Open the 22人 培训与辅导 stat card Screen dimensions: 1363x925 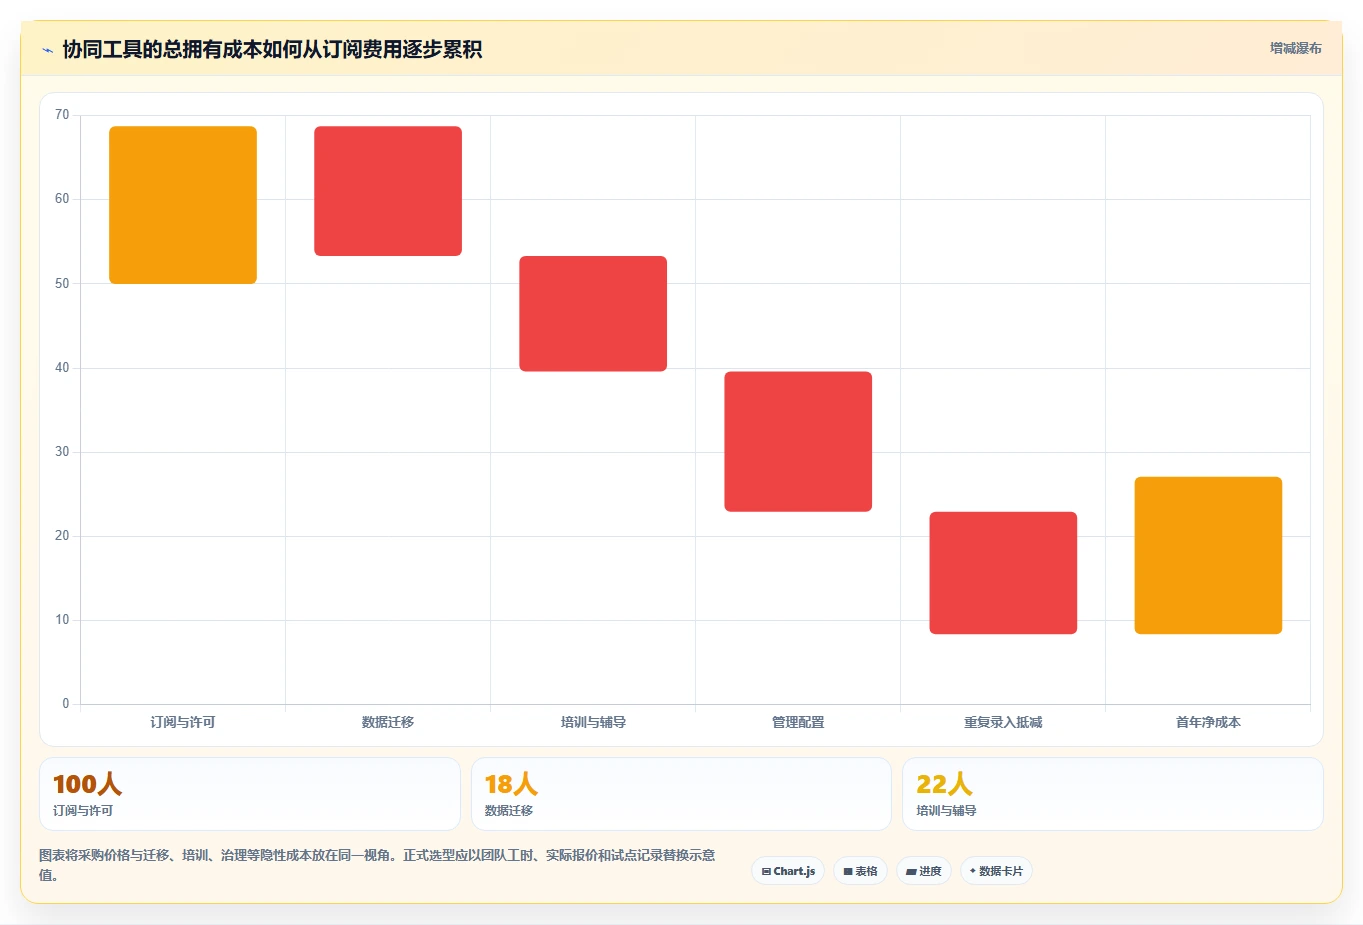tap(1113, 794)
